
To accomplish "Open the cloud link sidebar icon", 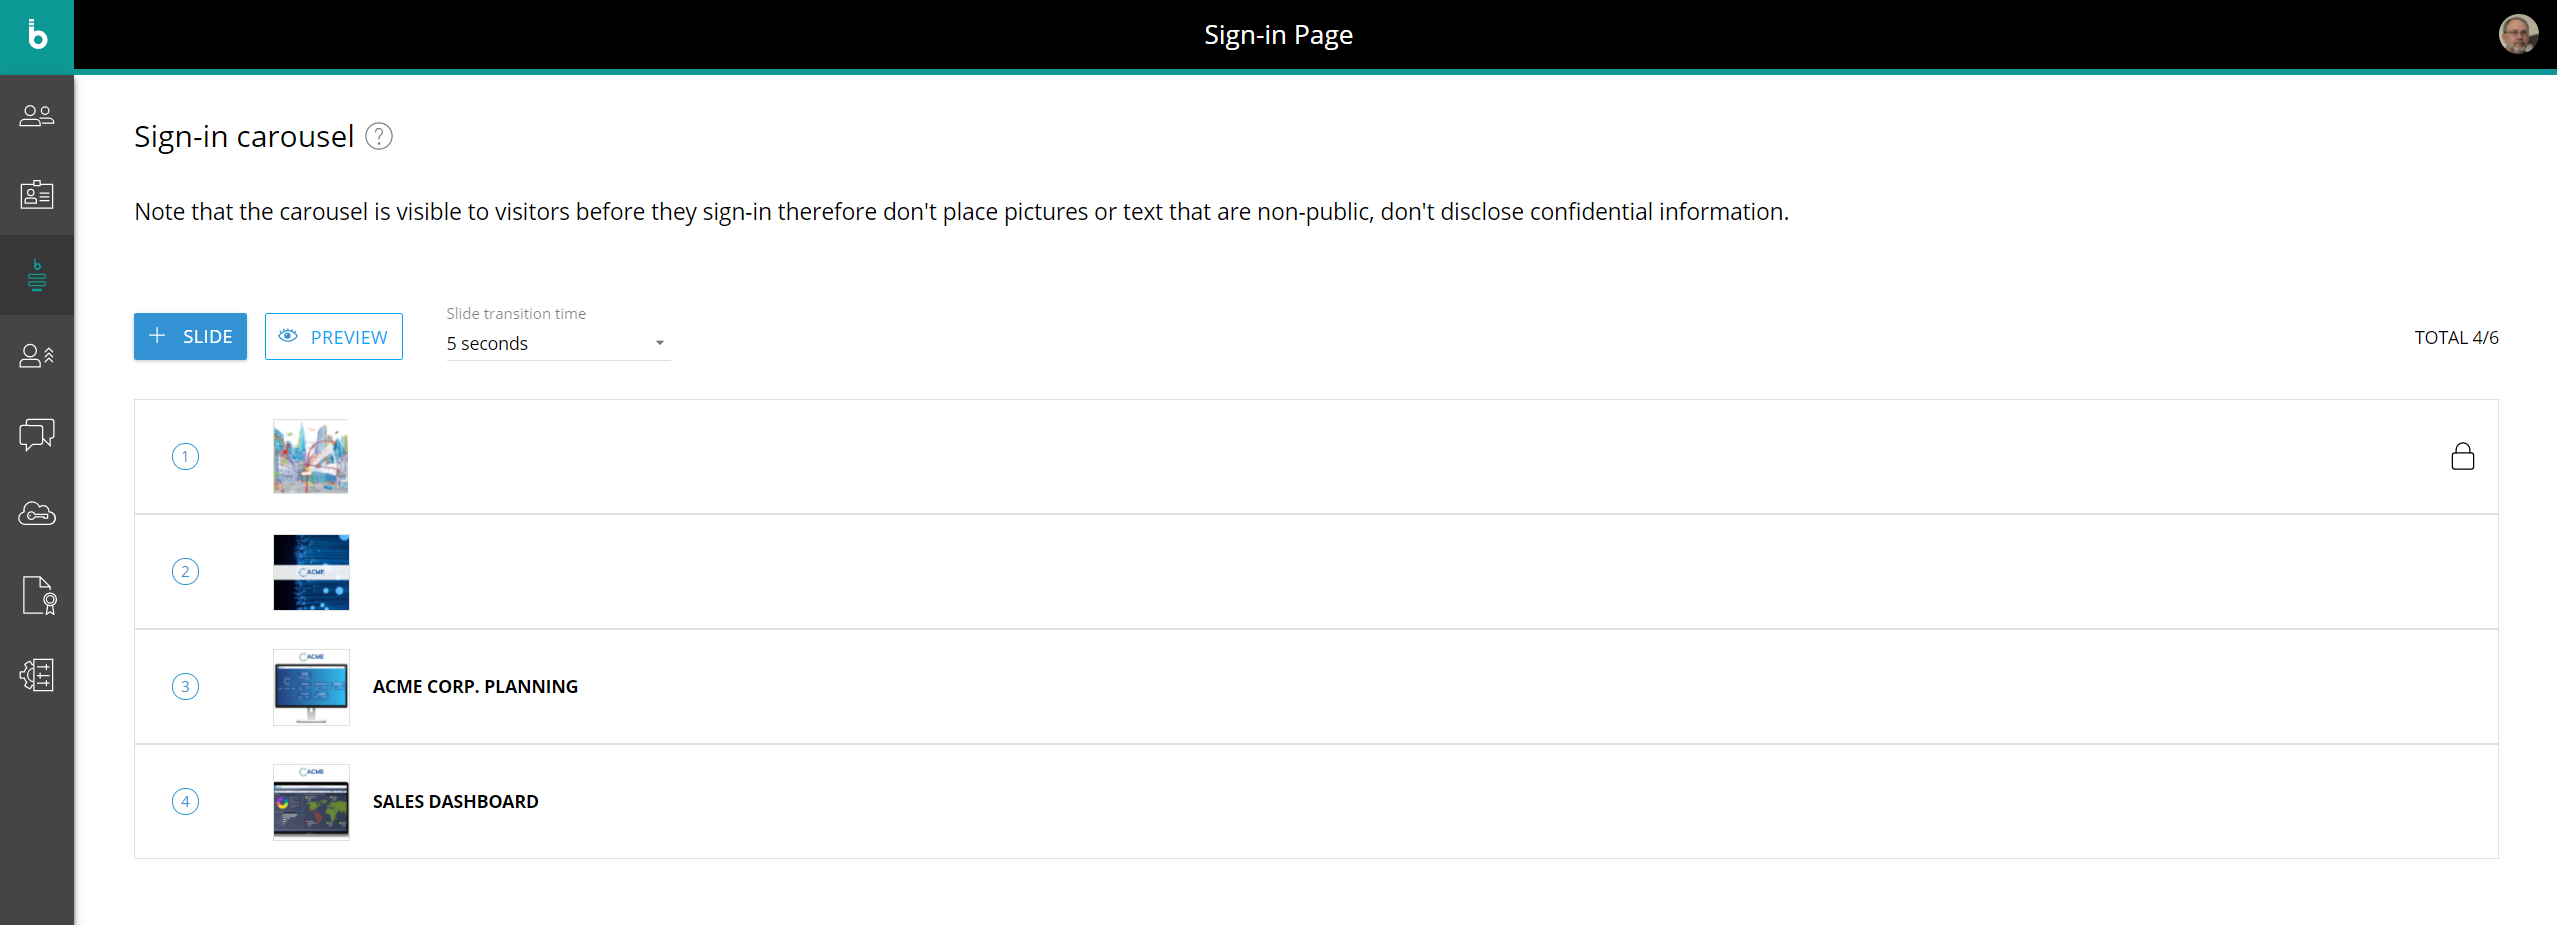I will [x=37, y=514].
